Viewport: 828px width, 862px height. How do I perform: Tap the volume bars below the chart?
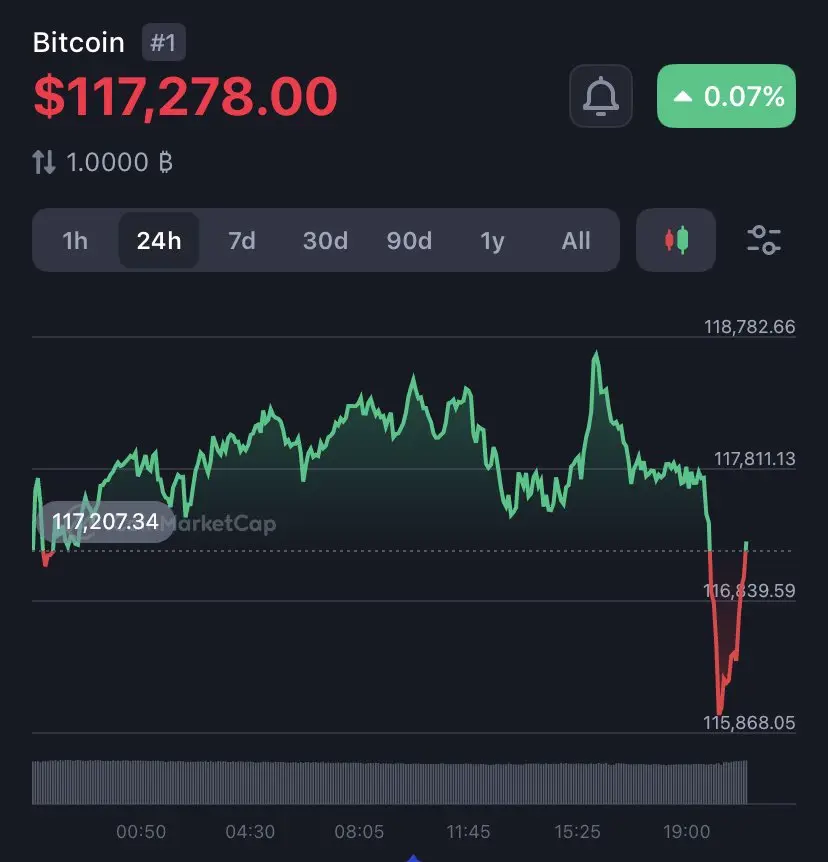(389, 782)
